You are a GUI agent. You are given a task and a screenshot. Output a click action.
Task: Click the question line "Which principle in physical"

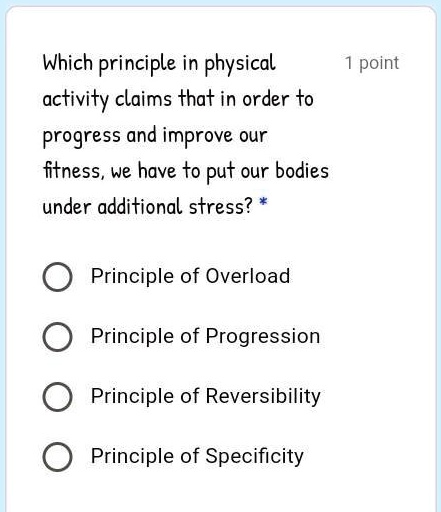[x=159, y=63]
